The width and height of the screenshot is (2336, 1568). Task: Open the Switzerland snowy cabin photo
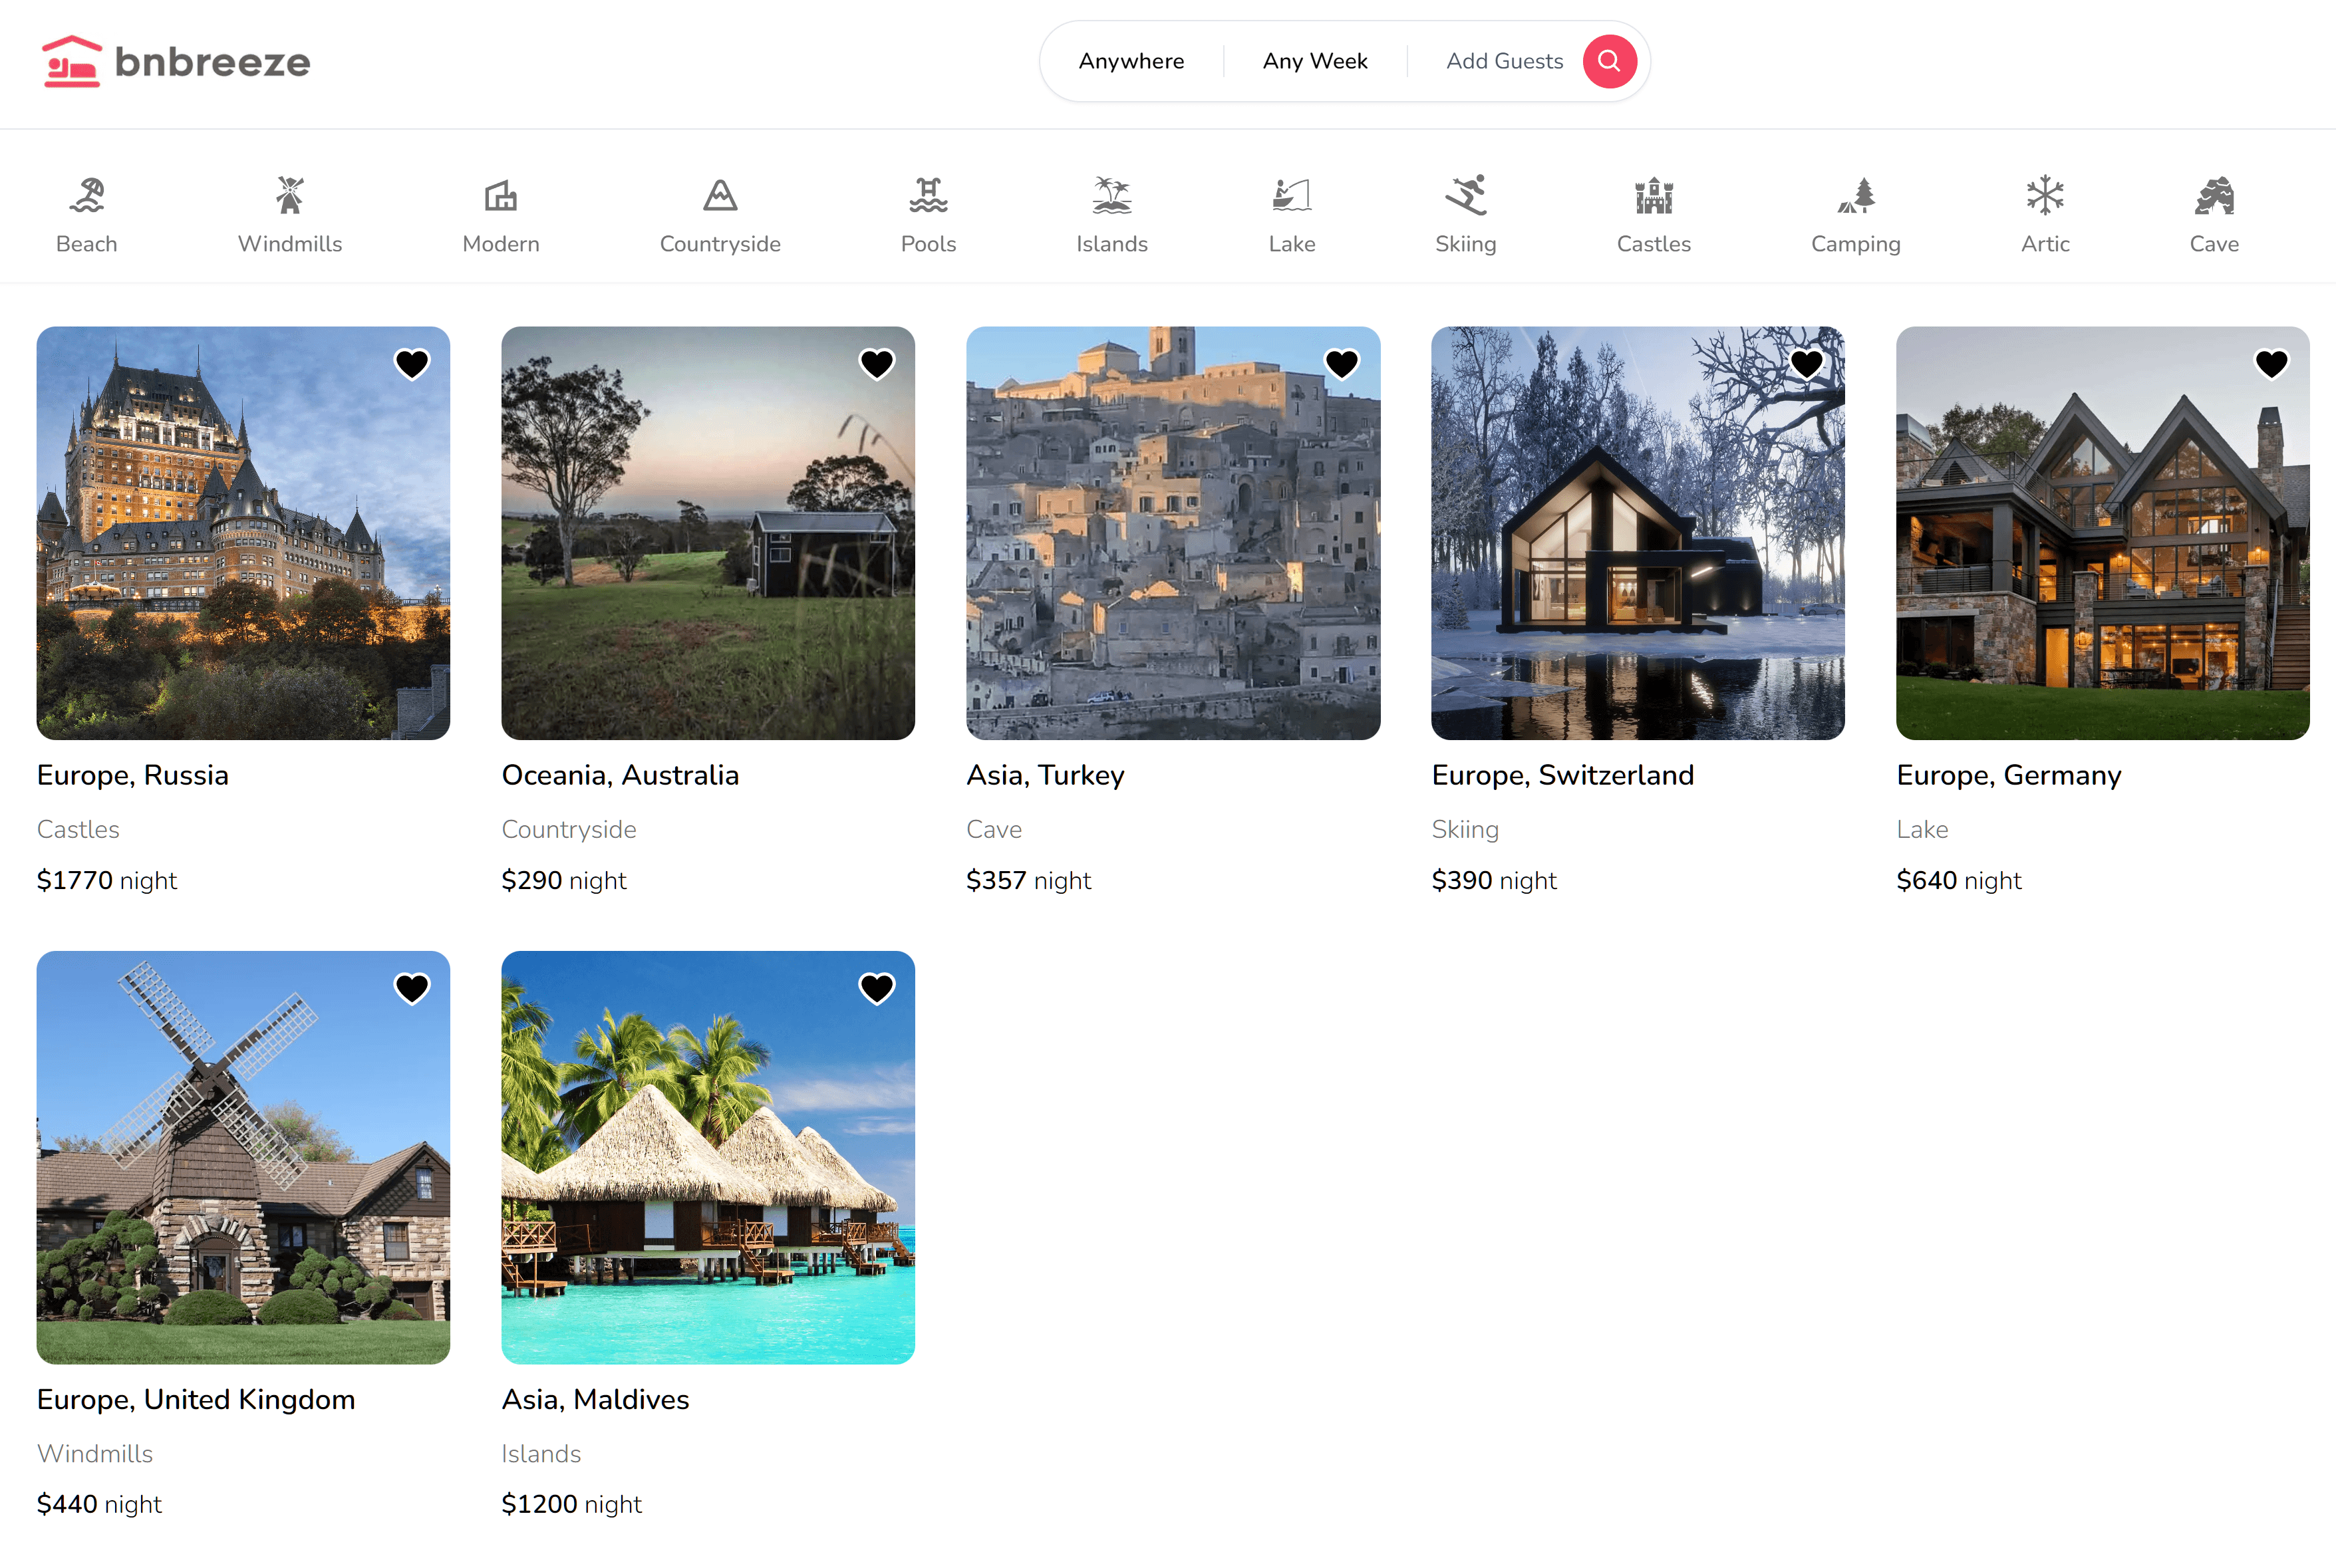tap(1638, 533)
